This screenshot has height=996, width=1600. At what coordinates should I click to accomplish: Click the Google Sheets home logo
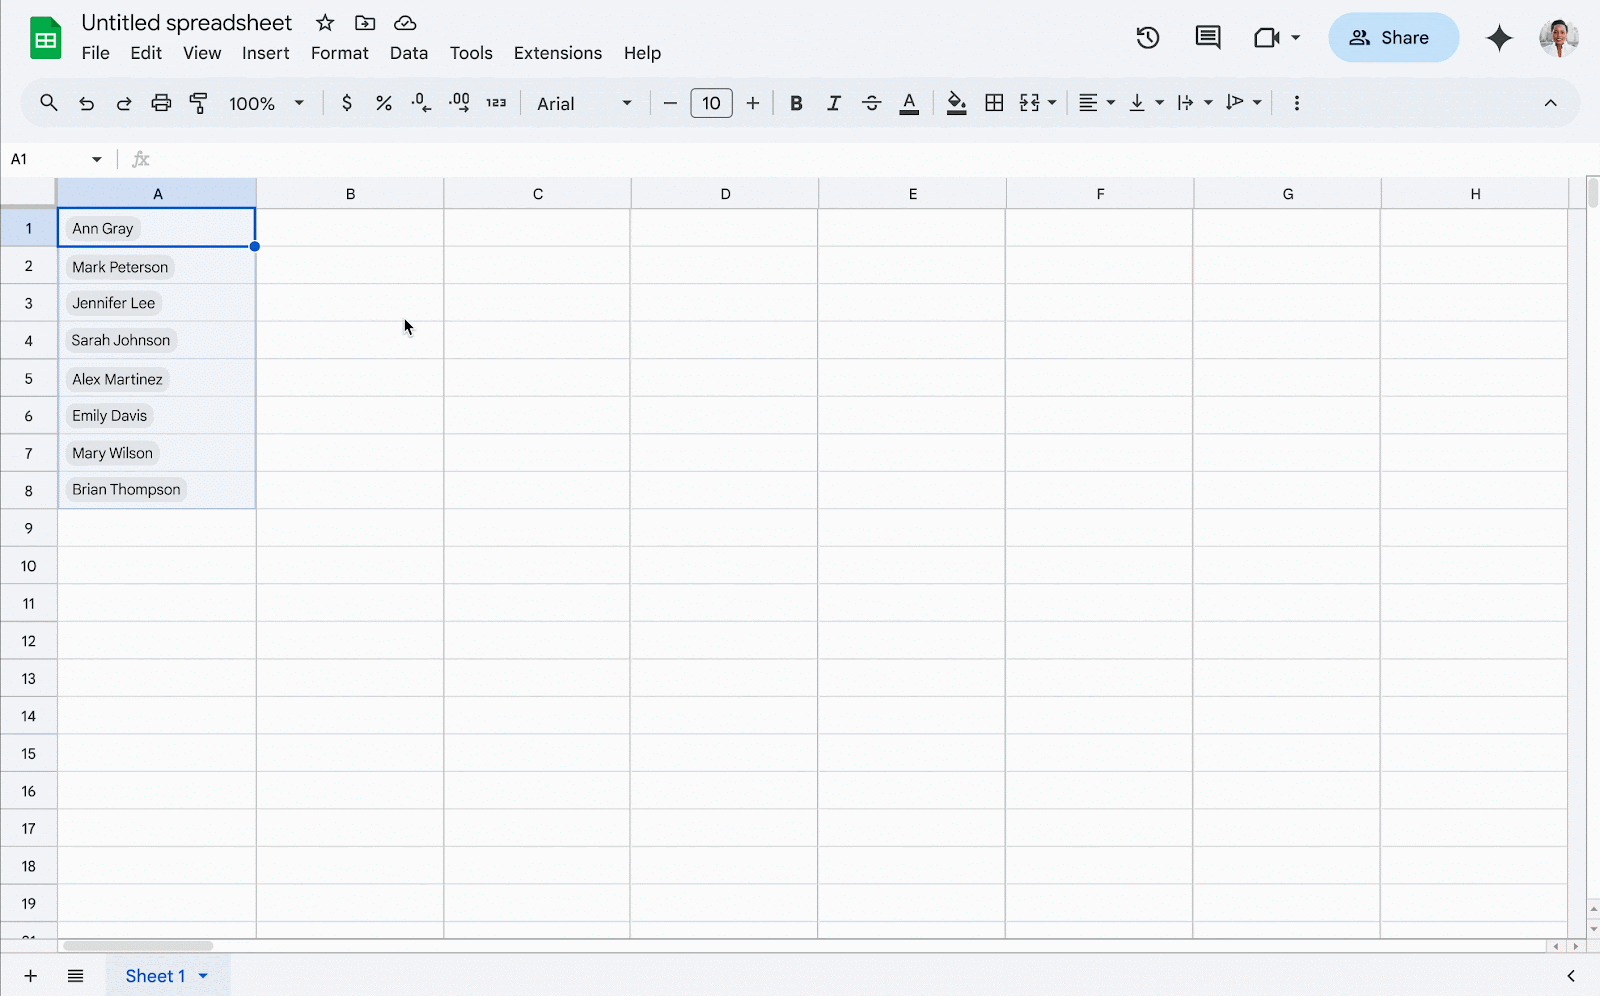pos(46,38)
